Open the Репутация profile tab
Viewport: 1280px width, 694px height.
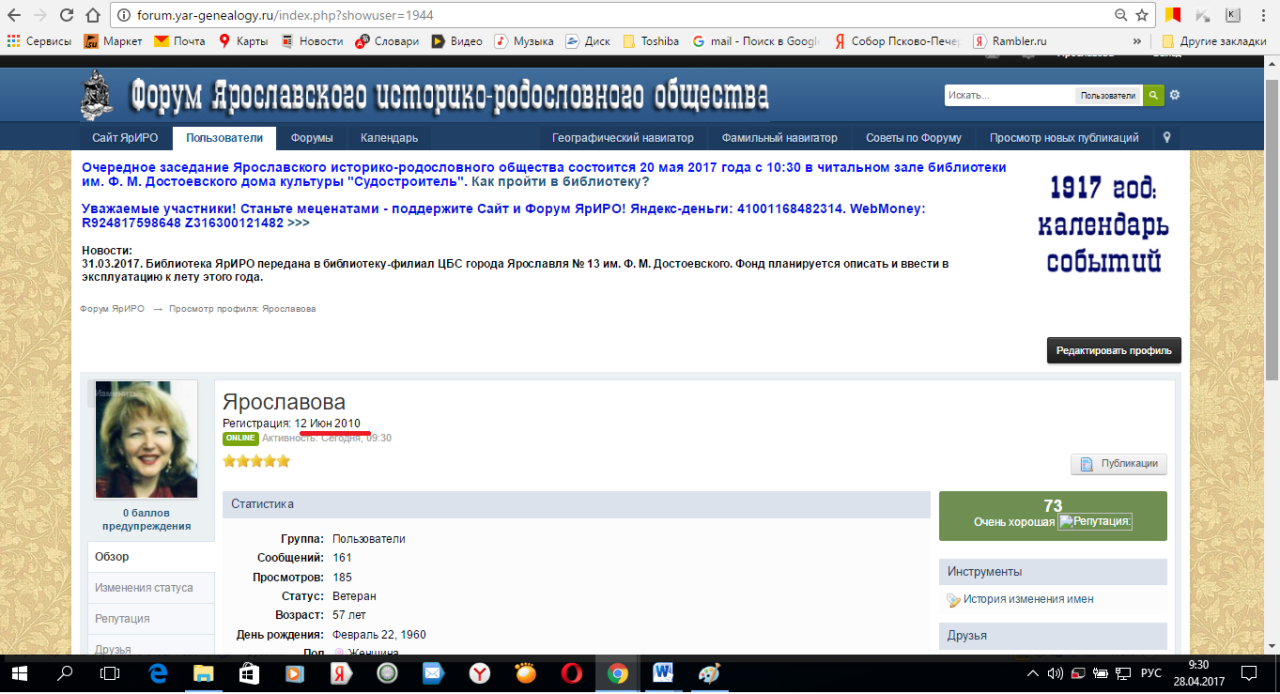[151, 619]
